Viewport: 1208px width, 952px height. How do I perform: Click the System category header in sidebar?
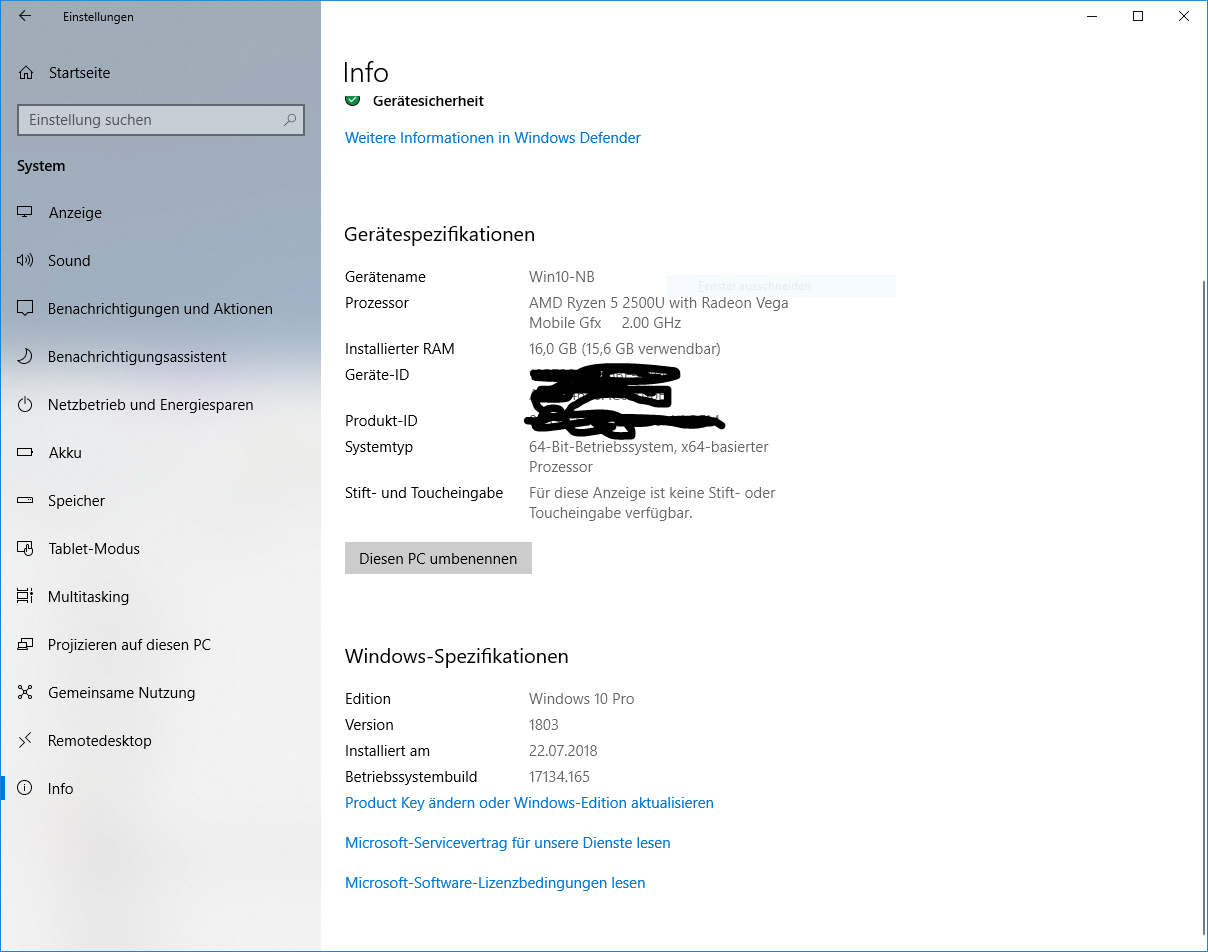[41, 166]
